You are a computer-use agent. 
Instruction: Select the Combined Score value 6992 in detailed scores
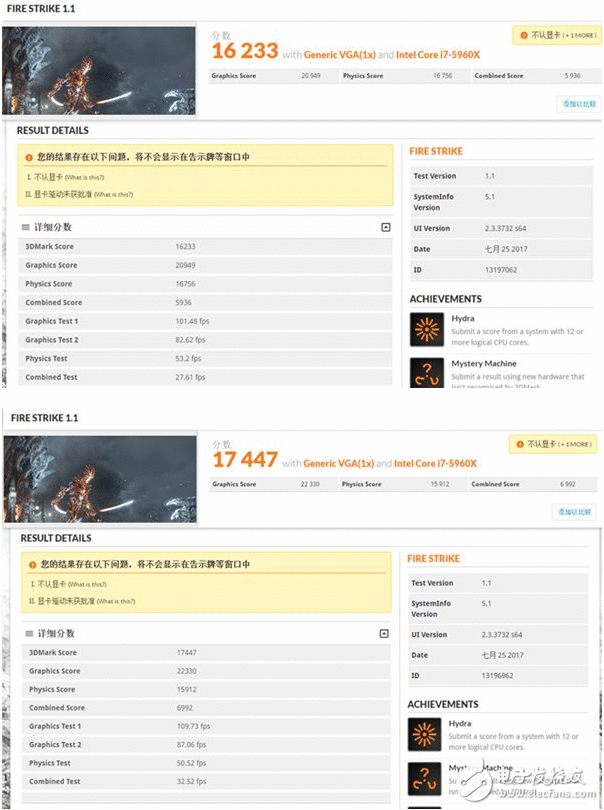(184, 708)
